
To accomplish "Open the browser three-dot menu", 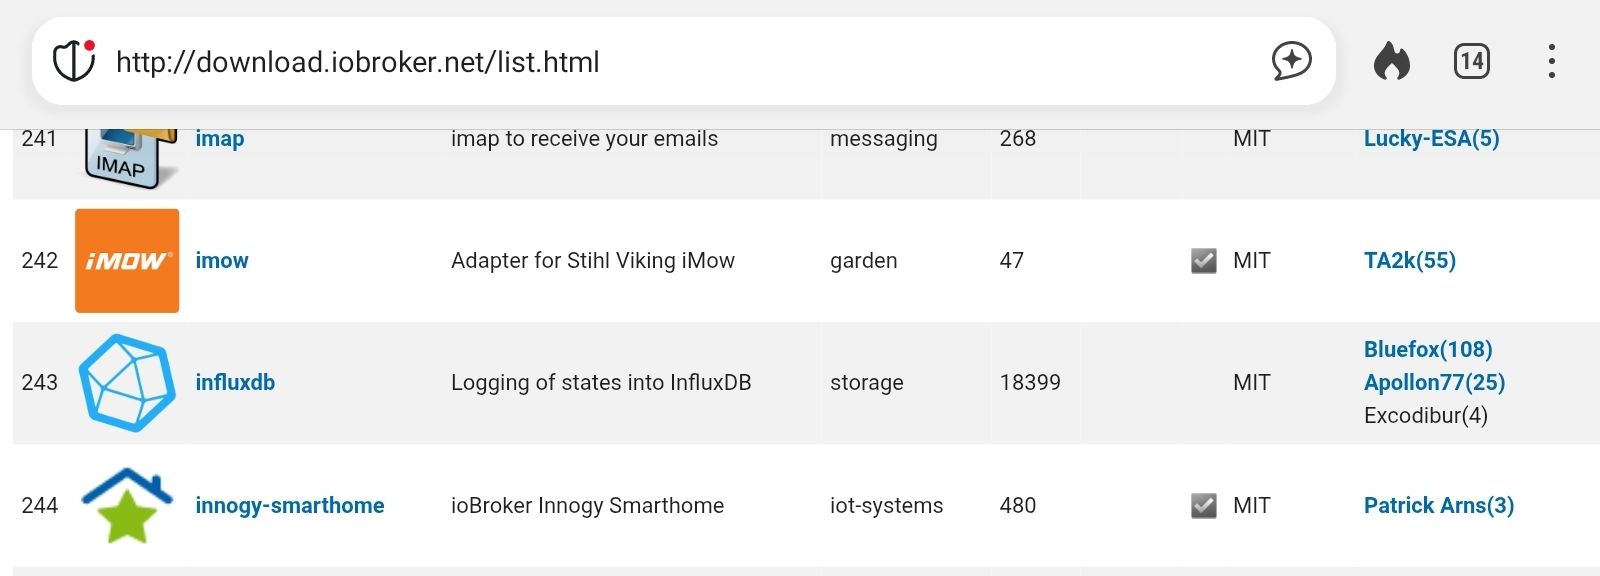I will [x=1551, y=61].
